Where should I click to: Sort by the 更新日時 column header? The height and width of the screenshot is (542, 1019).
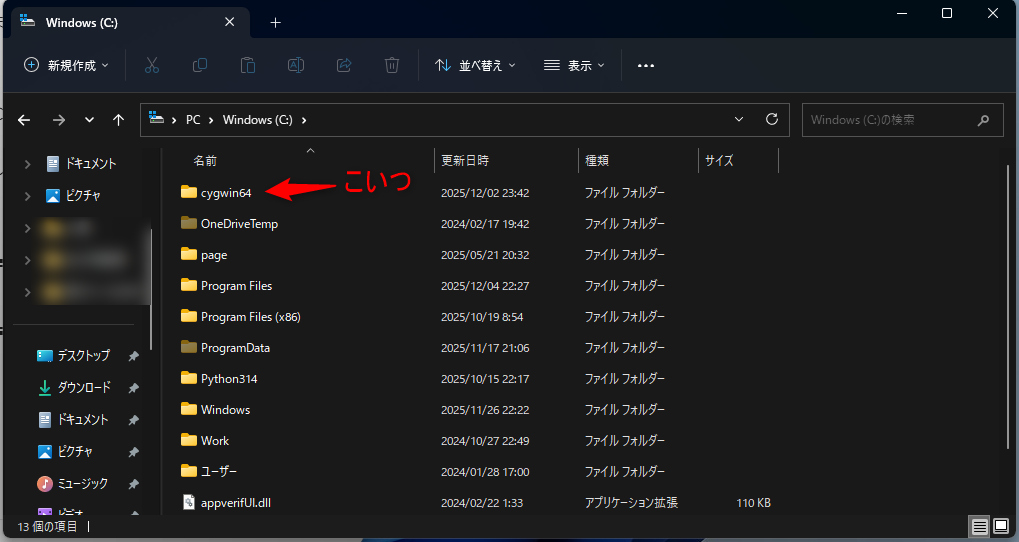(465, 160)
